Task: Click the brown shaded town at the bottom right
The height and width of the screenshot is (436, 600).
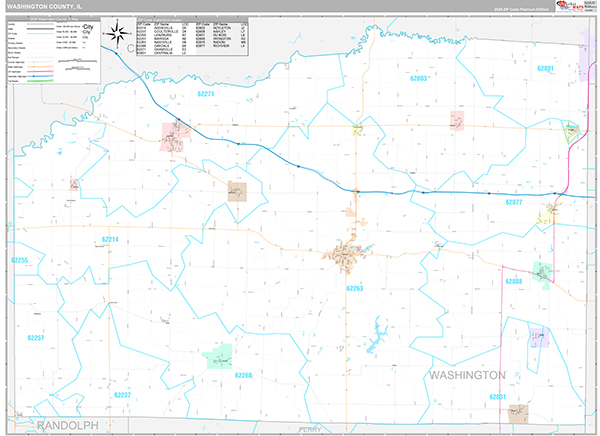Action: click(518, 414)
